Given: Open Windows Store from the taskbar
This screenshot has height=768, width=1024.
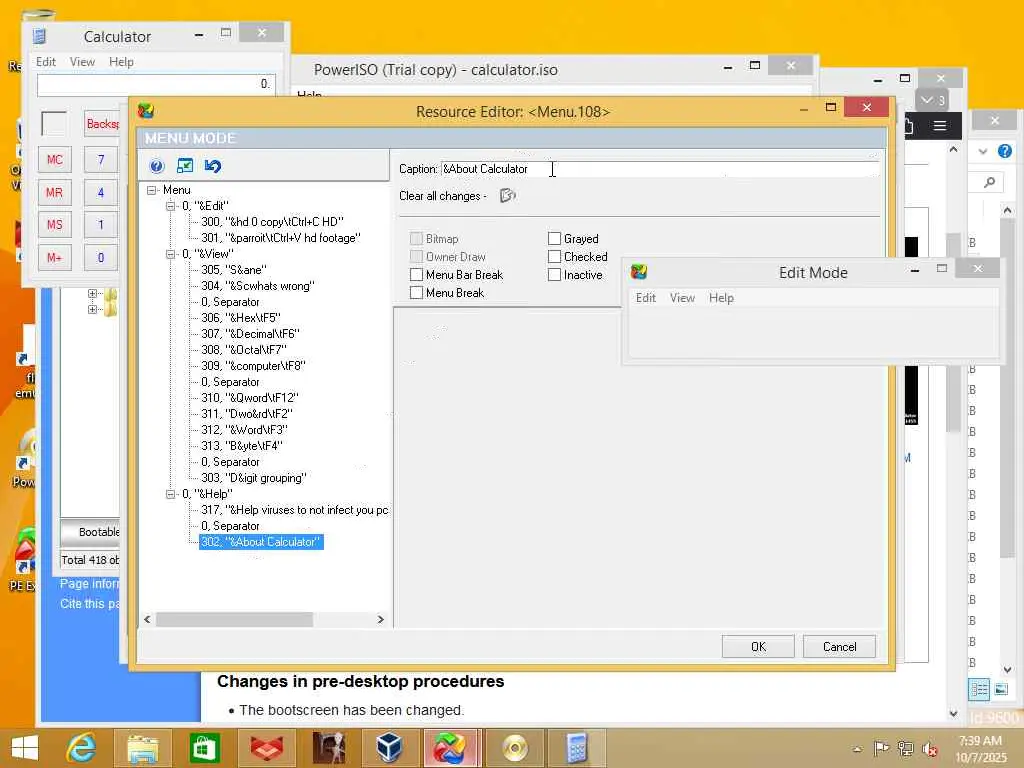Looking at the screenshot, I should coord(204,748).
